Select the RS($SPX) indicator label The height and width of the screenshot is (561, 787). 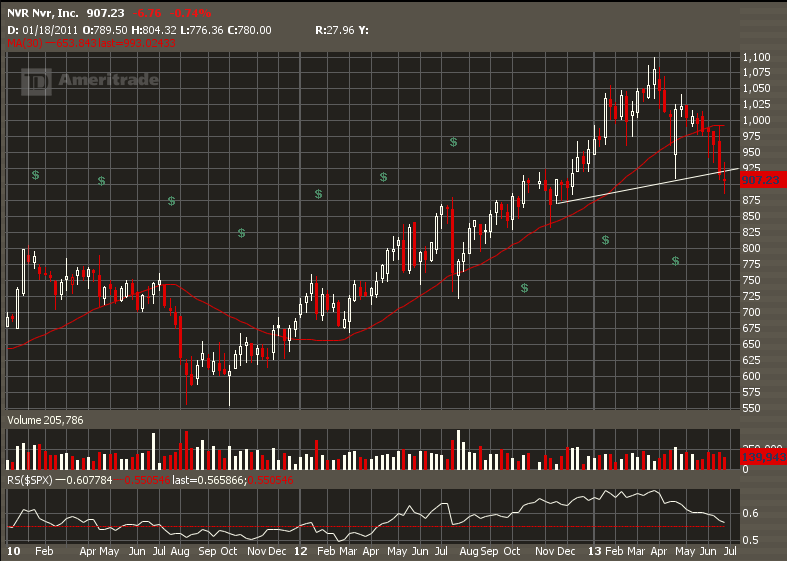(x=31, y=481)
